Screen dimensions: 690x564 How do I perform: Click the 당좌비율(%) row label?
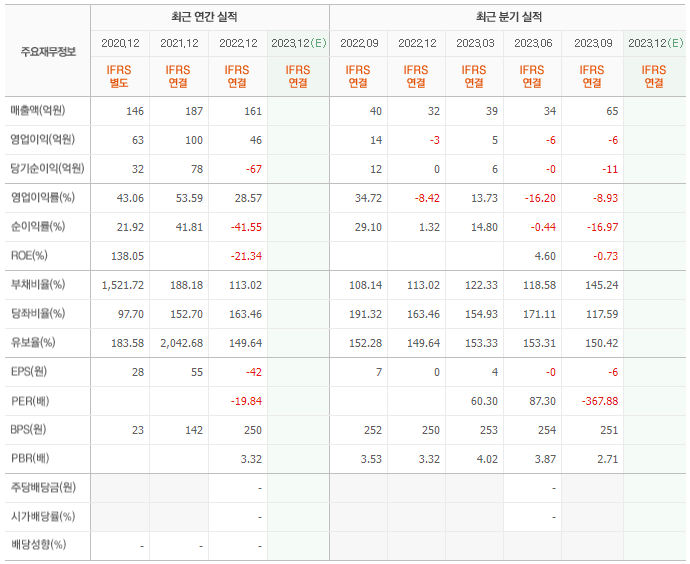38,314
